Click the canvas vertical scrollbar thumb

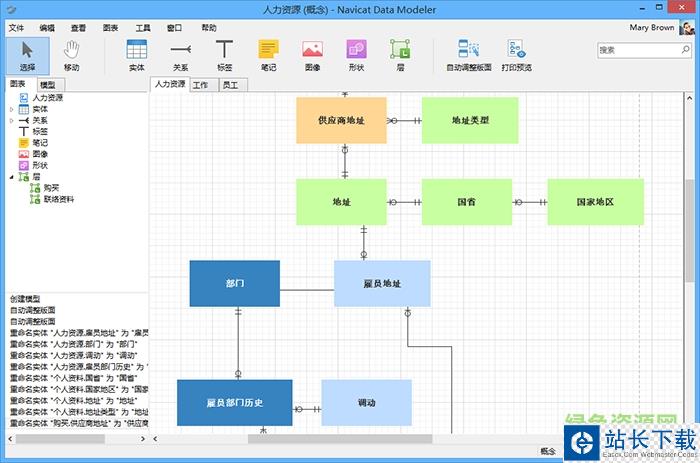click(x=690, y=230)
